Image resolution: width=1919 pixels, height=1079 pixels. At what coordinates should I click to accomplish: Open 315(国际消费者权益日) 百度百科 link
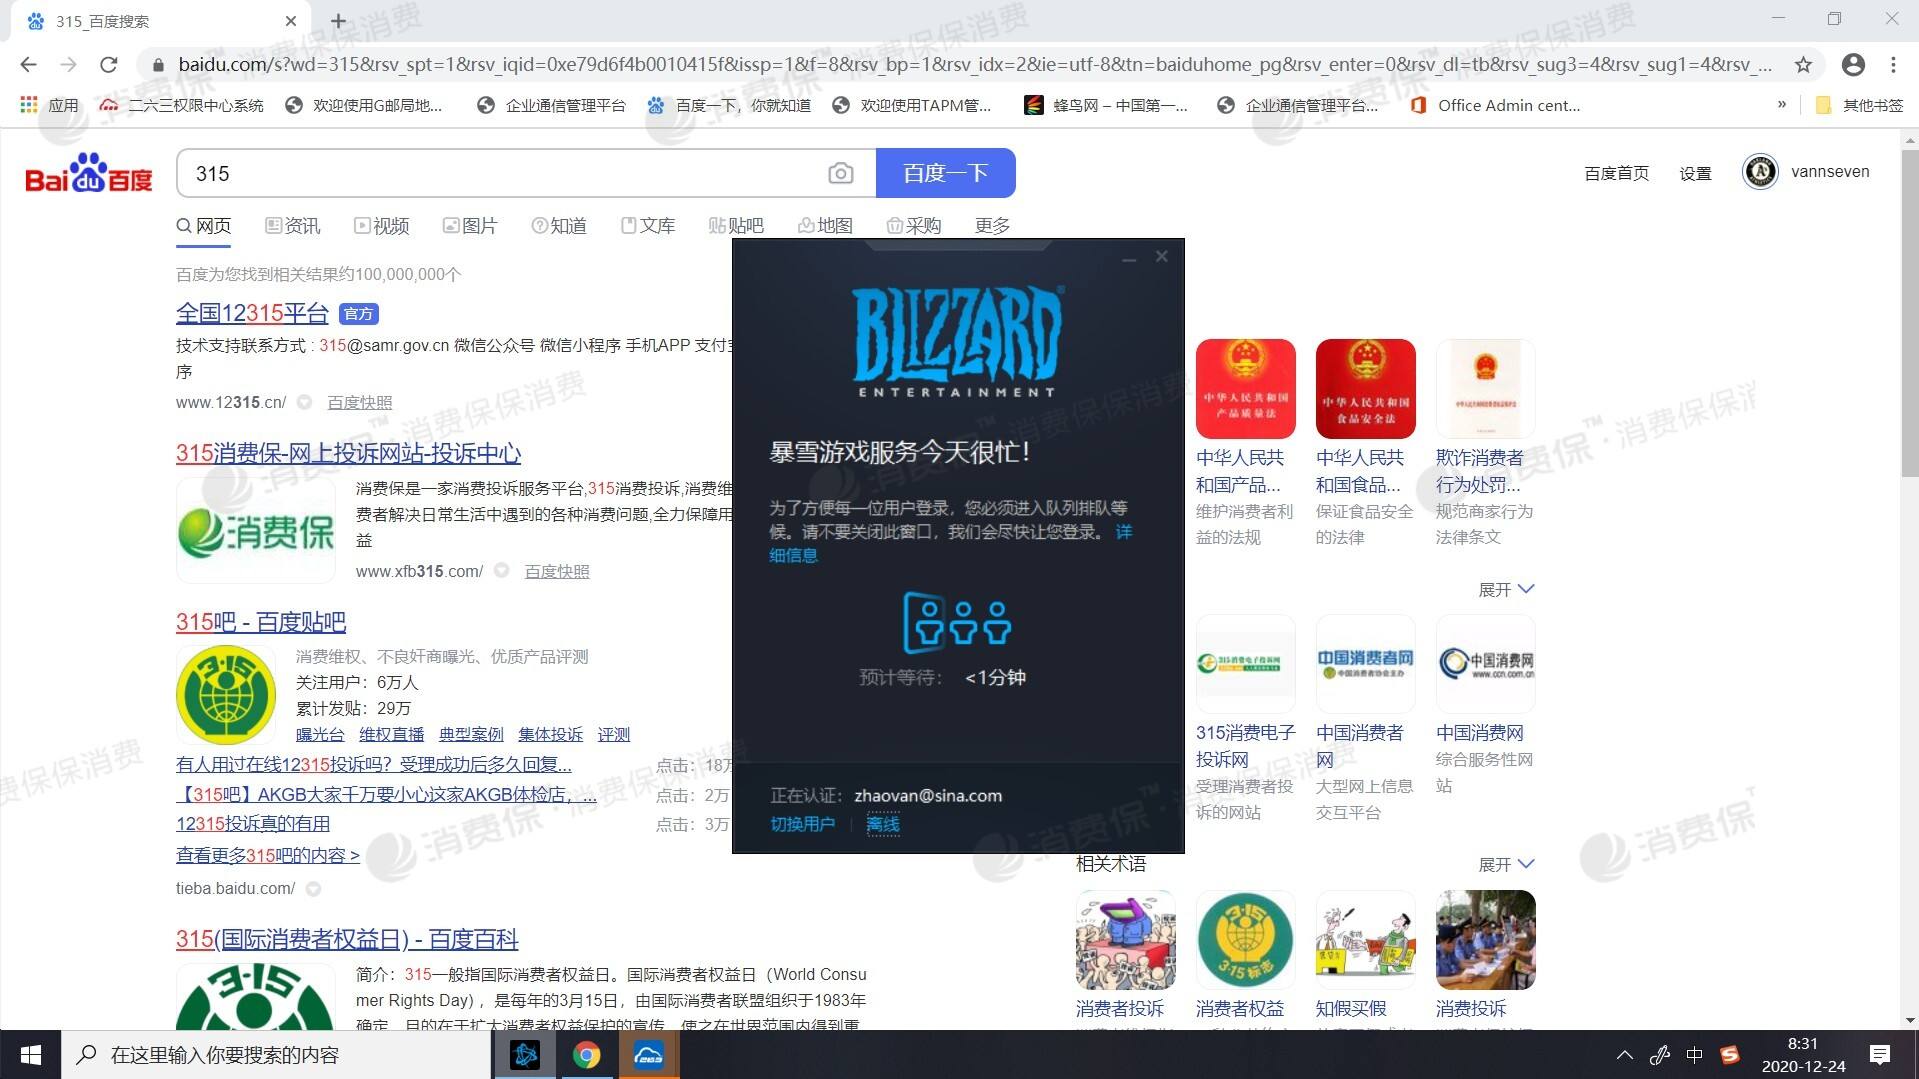point(347,939)
